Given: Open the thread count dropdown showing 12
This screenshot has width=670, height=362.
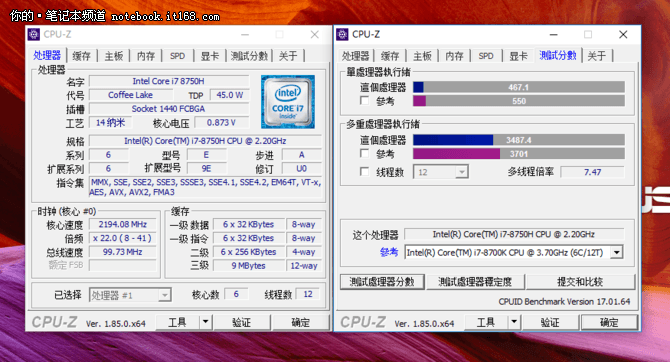Looking at the screenshot, I should [461, 172].
